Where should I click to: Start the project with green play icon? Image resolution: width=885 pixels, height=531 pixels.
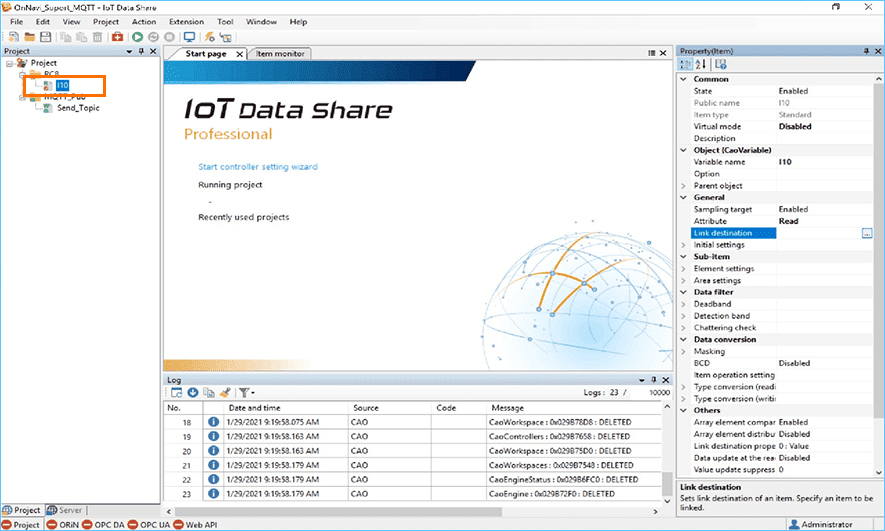pos(137,37)
